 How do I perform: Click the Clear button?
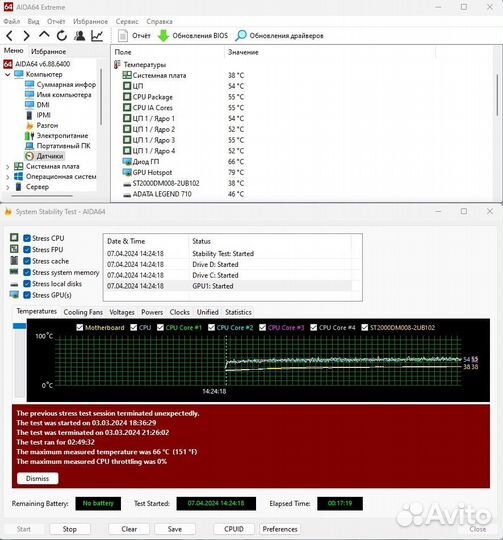tap(129, 529)
